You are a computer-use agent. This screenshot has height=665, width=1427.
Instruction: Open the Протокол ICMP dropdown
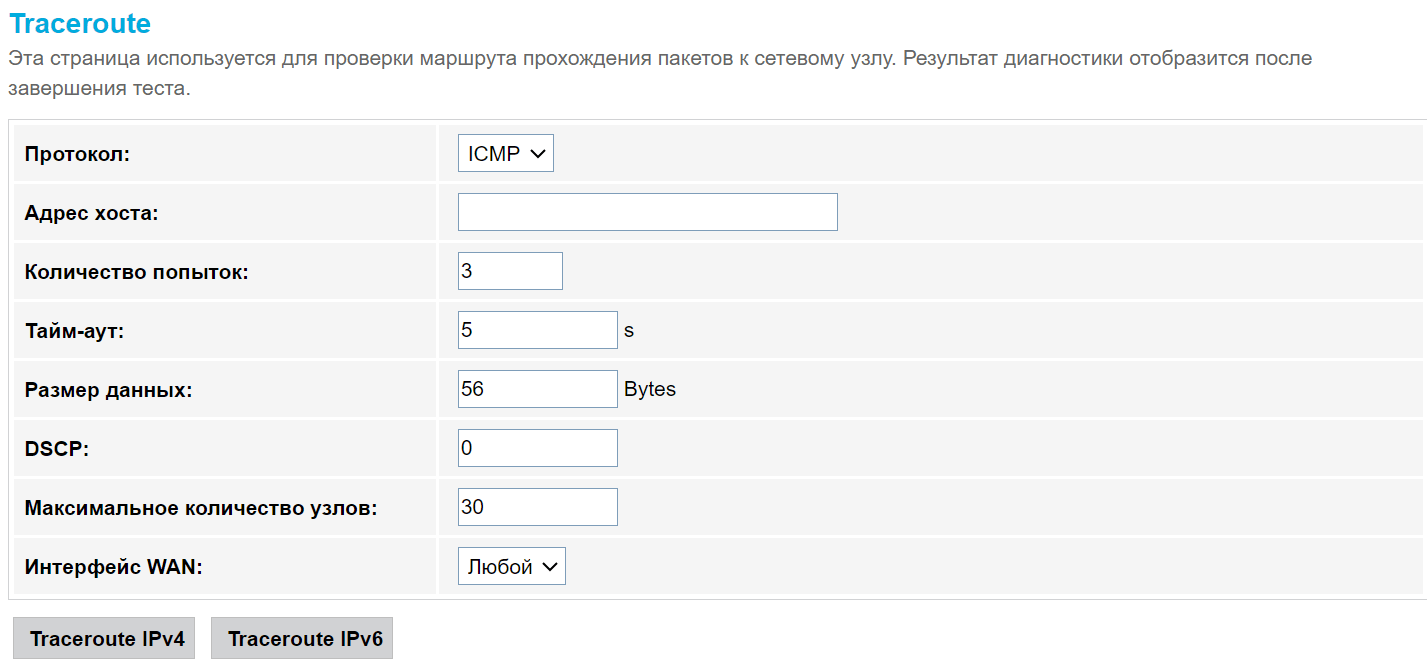click(x=505, y=154)
